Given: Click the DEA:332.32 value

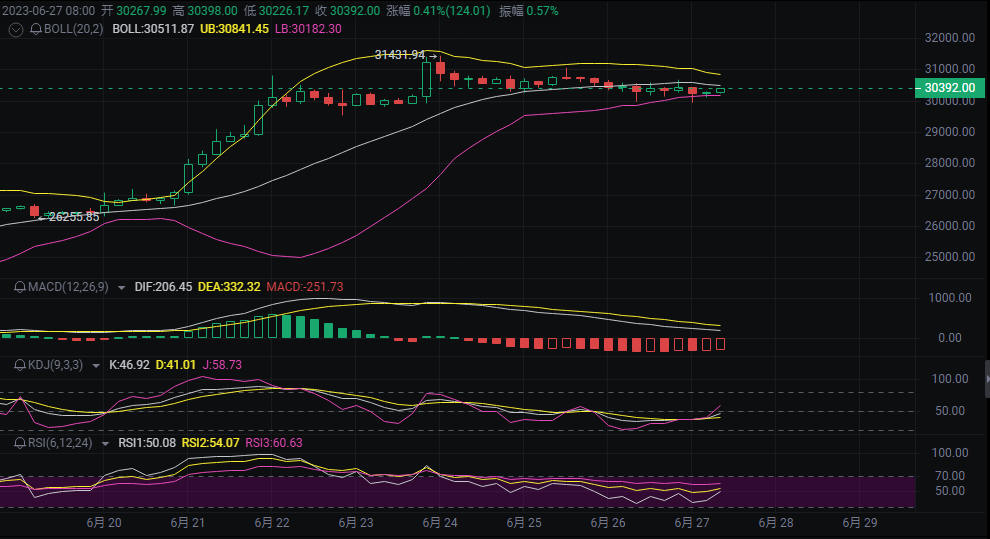Looking at the screenshot, I should 229,287.
